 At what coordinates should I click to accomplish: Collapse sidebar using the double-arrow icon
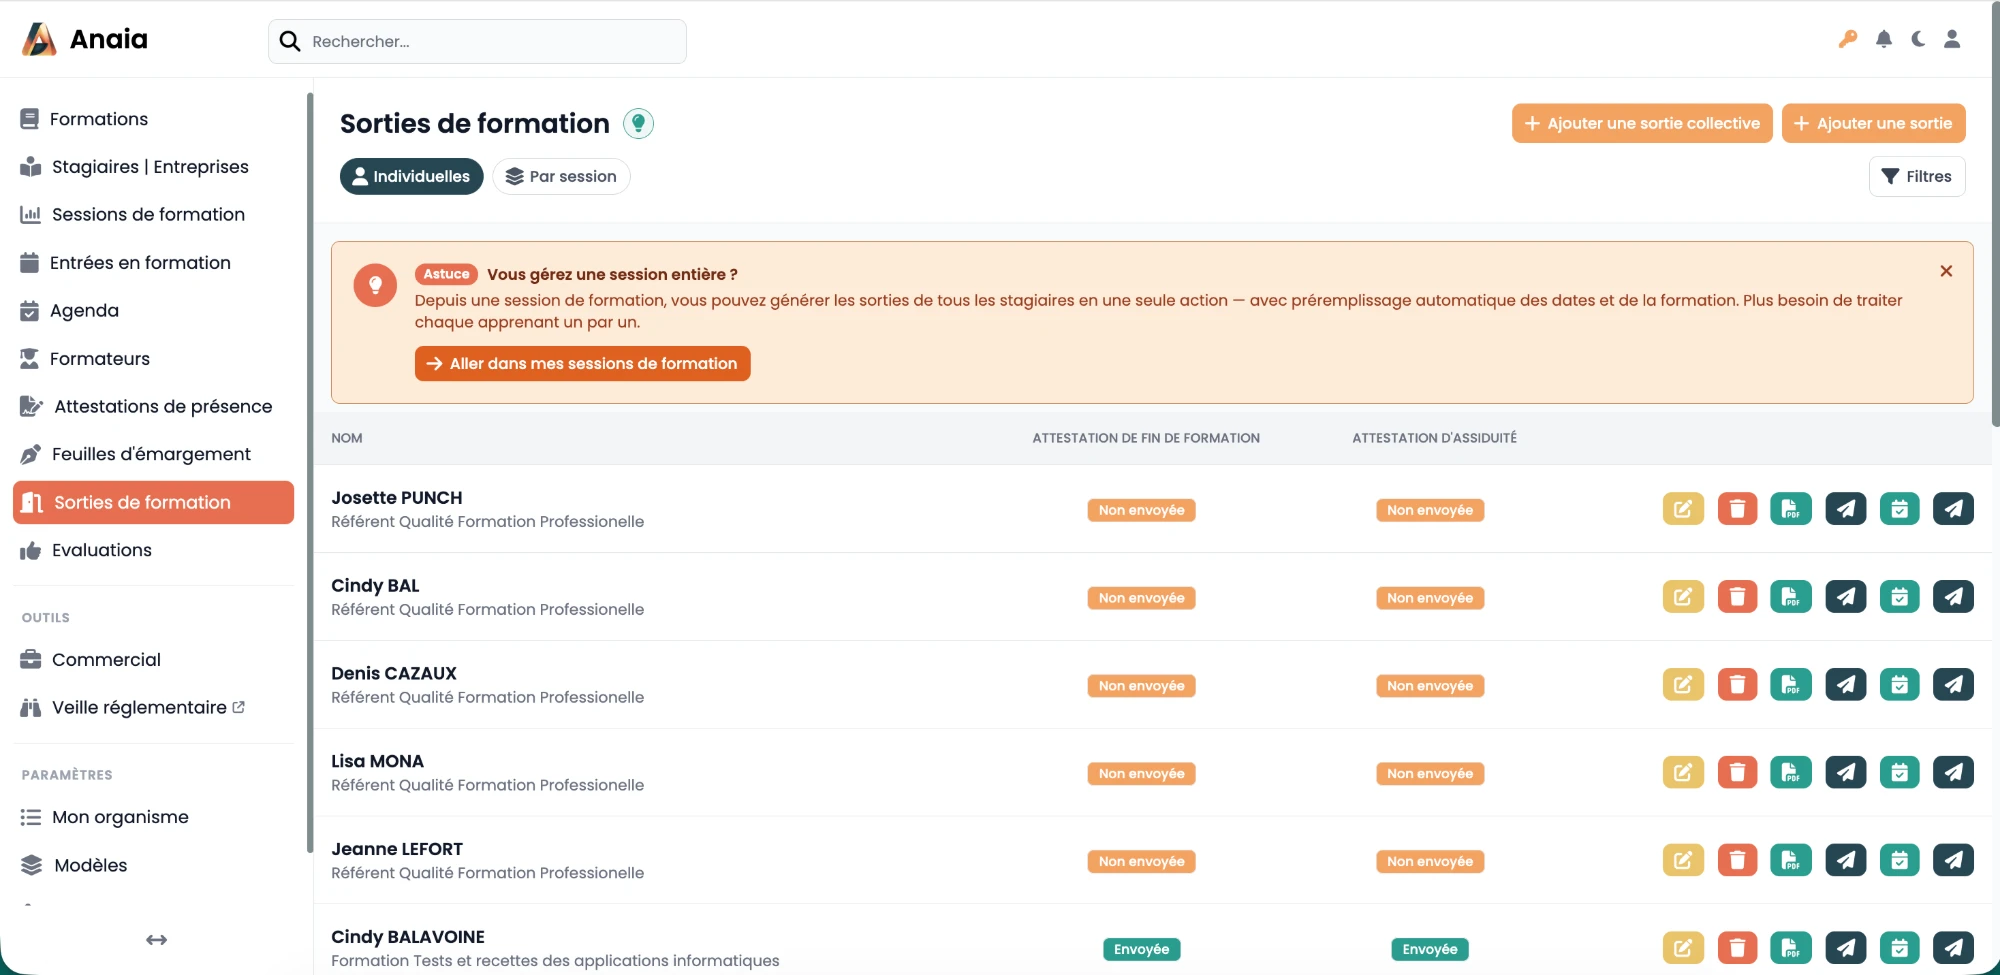click(156, 940)
